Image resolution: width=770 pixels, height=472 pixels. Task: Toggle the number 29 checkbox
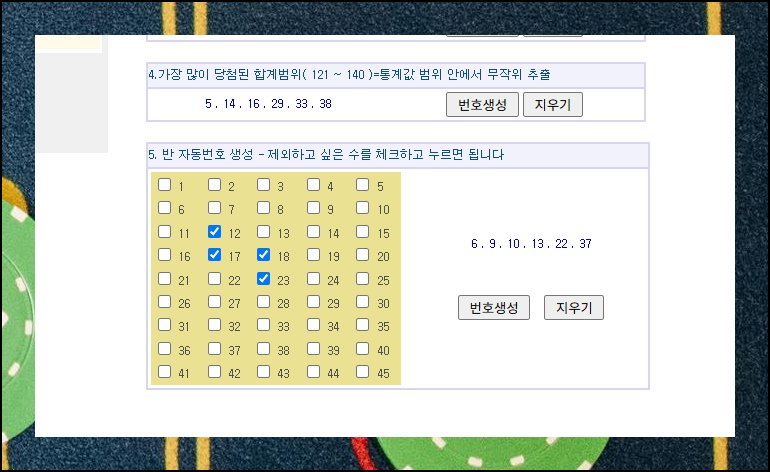[313, 302]
